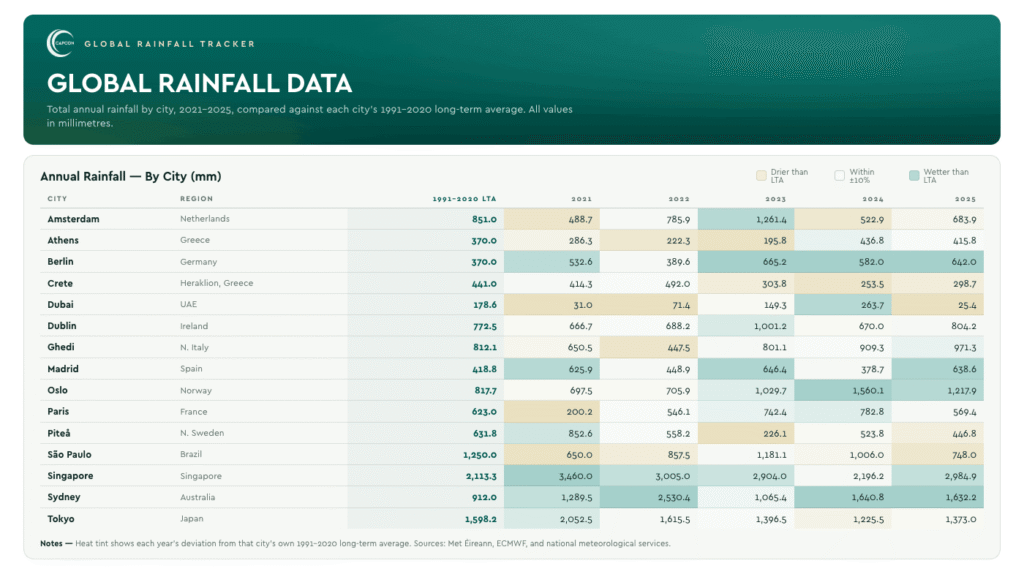Click Crete's 2024 value 253.5
Screen dimensions: 1024x585
pyautogui.click(x=872, y=284)
